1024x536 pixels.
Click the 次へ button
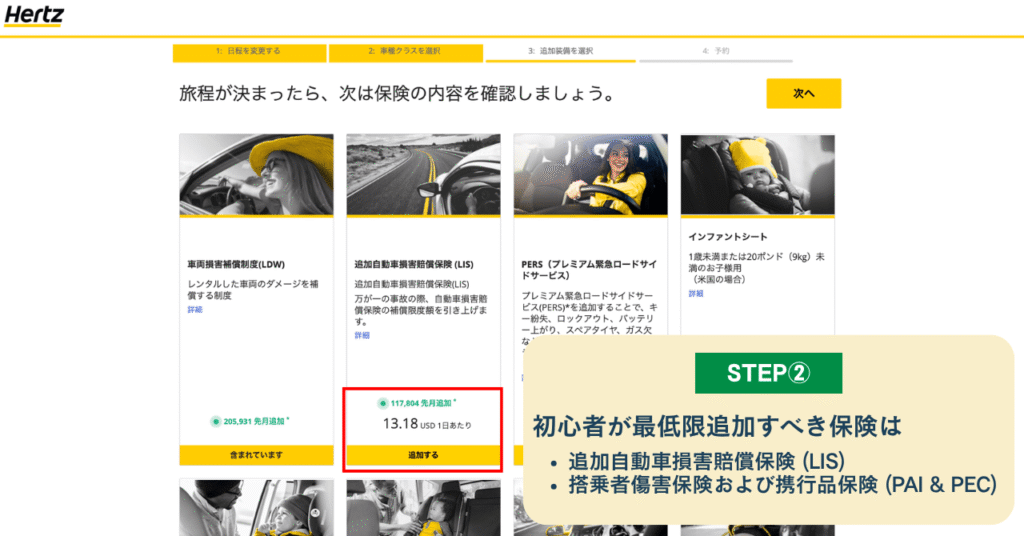point(803,93)
